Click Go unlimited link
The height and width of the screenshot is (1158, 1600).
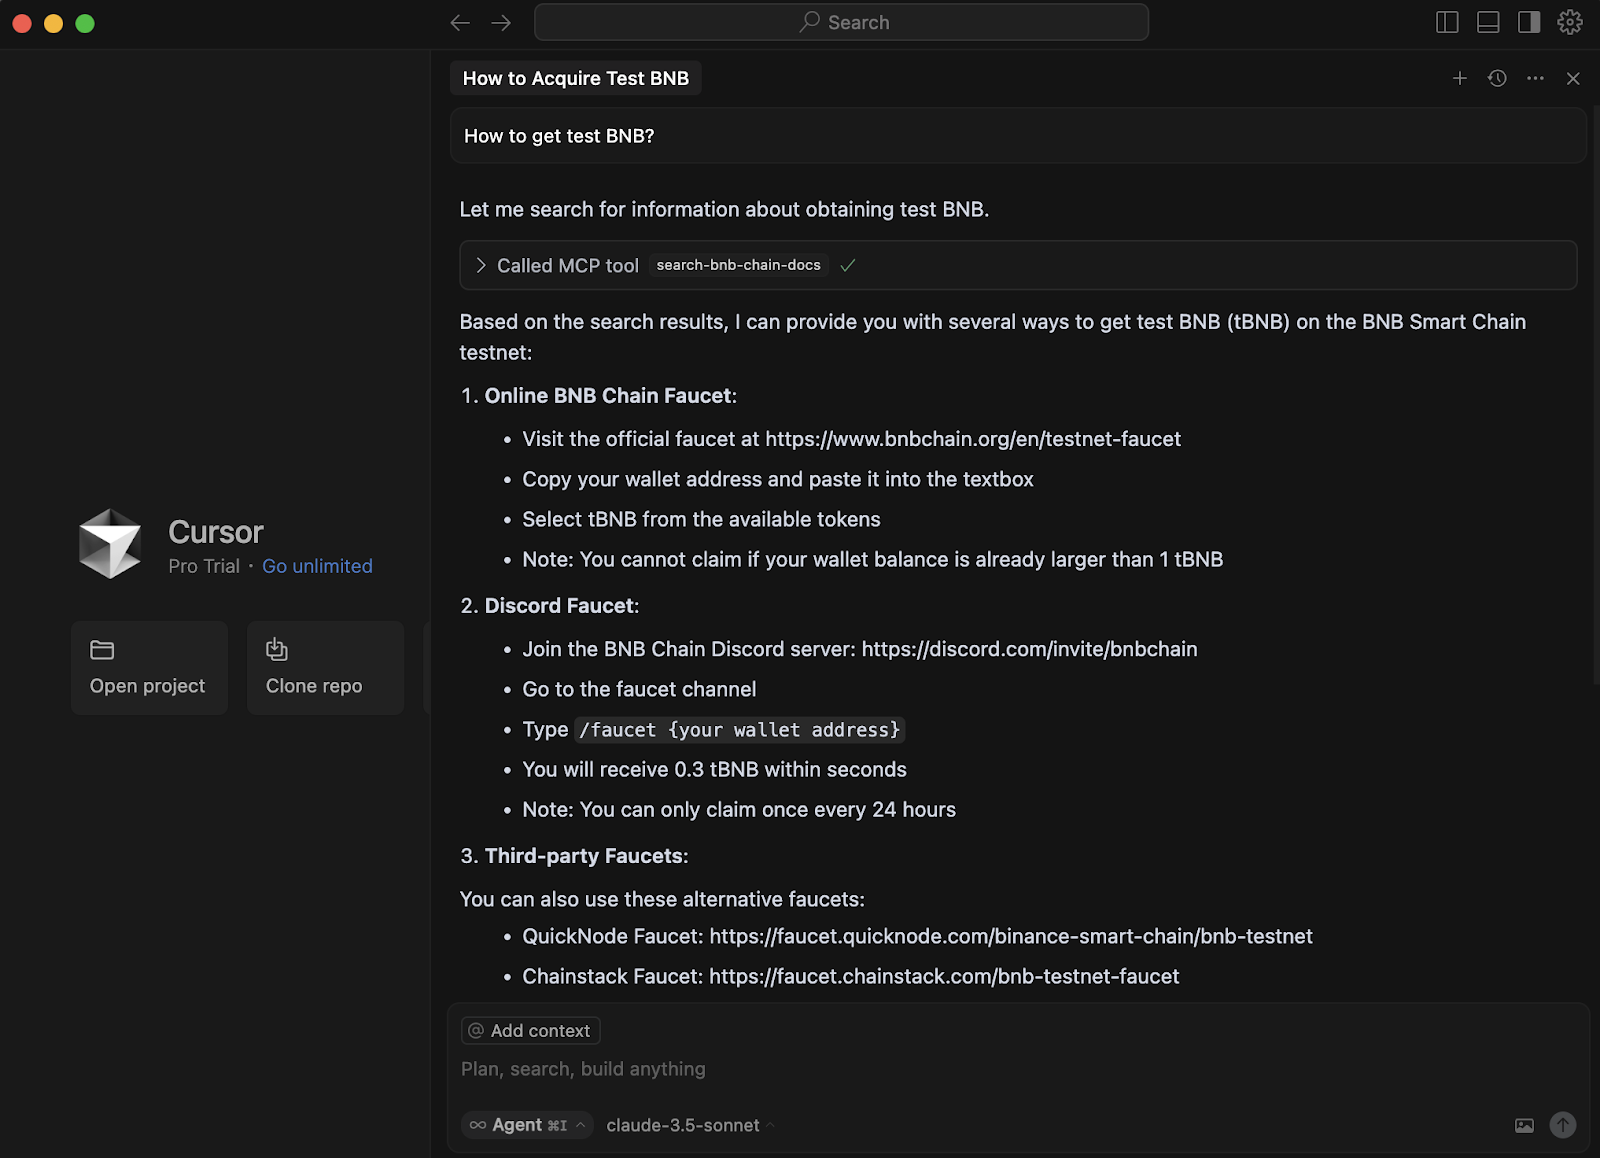[317, 566]
